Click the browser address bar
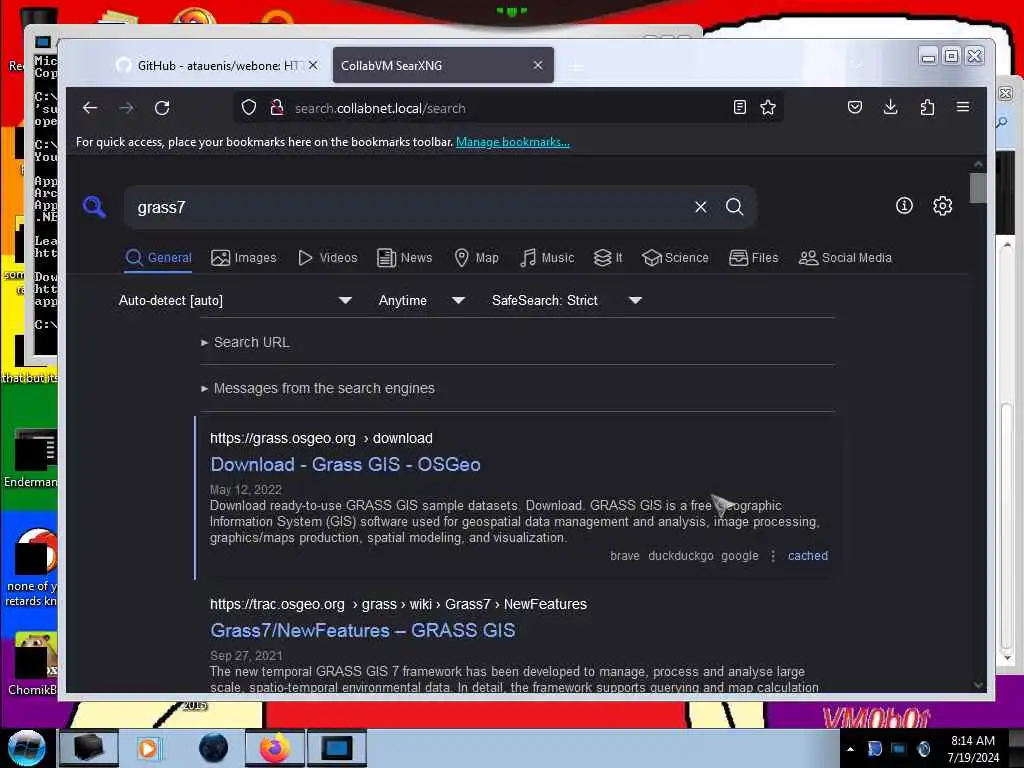 tap(509, 108)
